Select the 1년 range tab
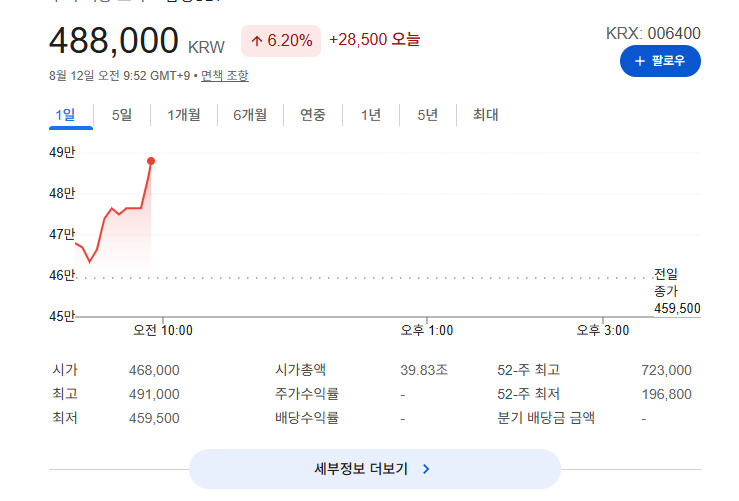The width and height of the screenshot is (739, 501). 371,115
